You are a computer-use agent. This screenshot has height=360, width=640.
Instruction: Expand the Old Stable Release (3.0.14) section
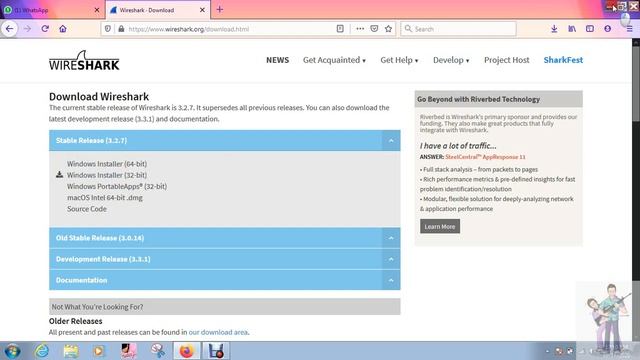(224, 238)
